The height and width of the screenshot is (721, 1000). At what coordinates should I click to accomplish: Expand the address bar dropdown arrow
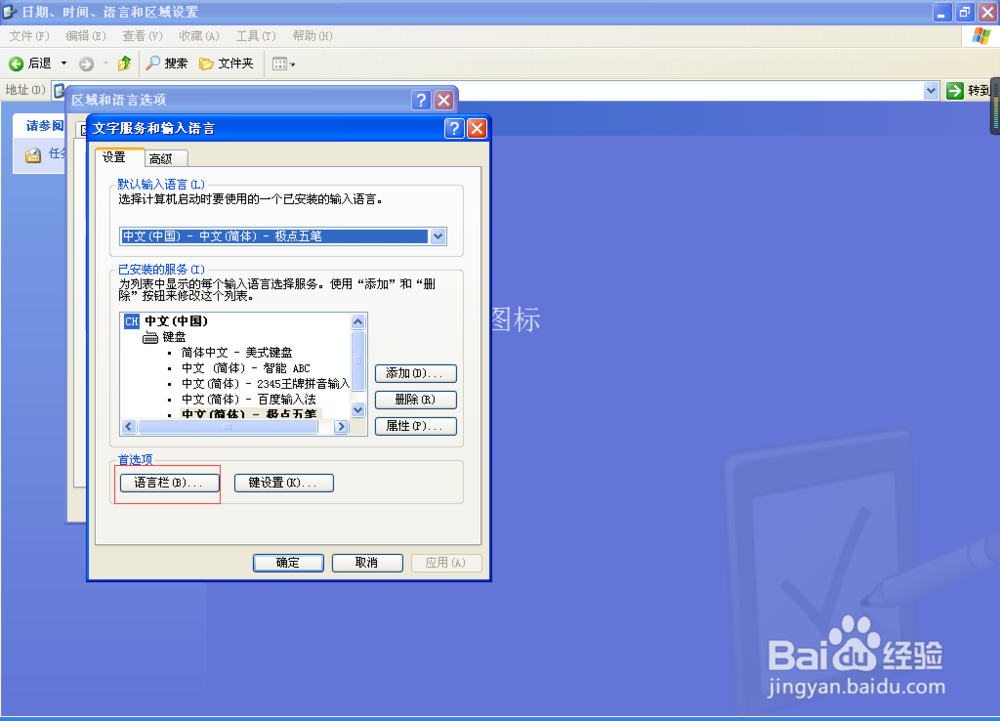930,91
